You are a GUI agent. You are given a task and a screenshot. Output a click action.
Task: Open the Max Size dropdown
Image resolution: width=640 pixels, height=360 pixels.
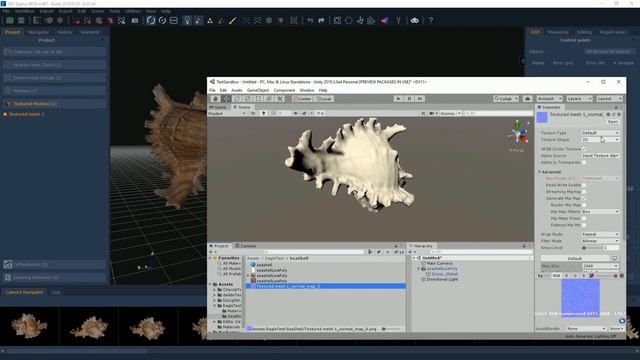pos(600,266)
